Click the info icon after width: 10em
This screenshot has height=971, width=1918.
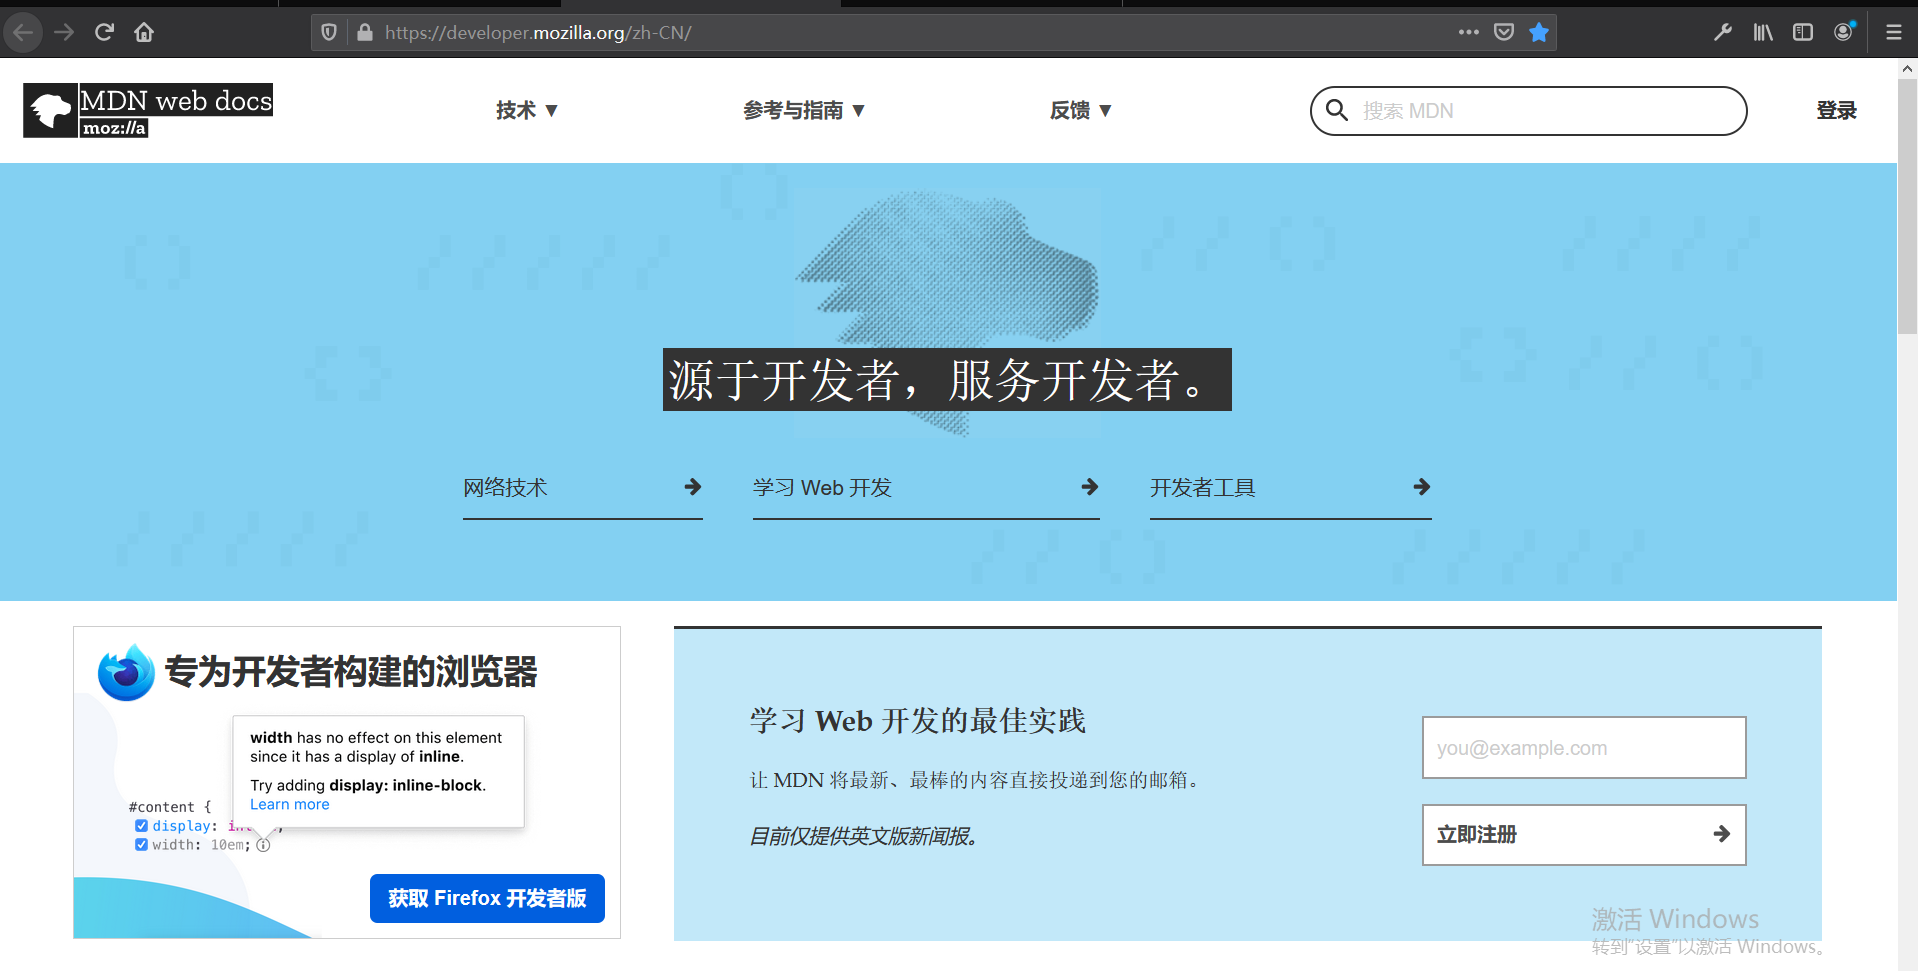pos(263,845)
